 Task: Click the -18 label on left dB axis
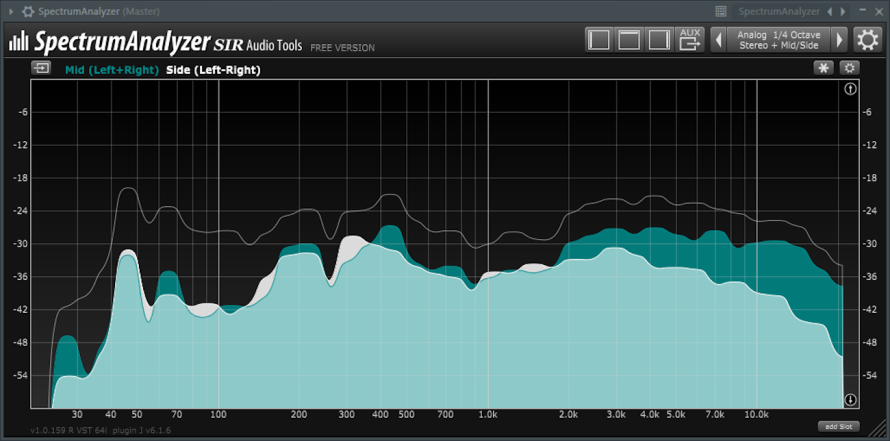point(21,178)
